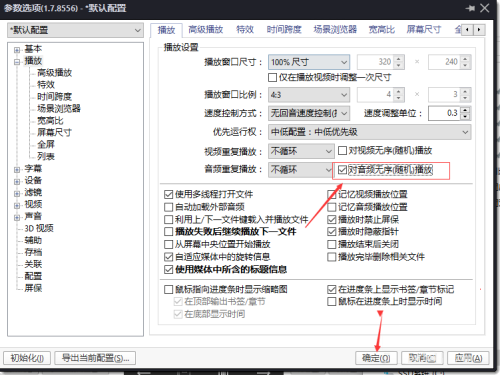Switch to the 场景浏览器 tab

coord(335,30)
